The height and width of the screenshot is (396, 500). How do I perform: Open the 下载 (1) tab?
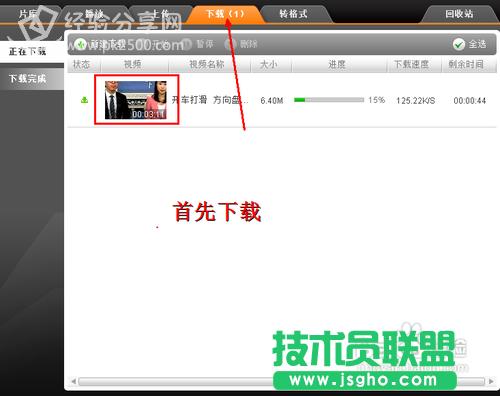pyautogui.click(x=226, y=14)
